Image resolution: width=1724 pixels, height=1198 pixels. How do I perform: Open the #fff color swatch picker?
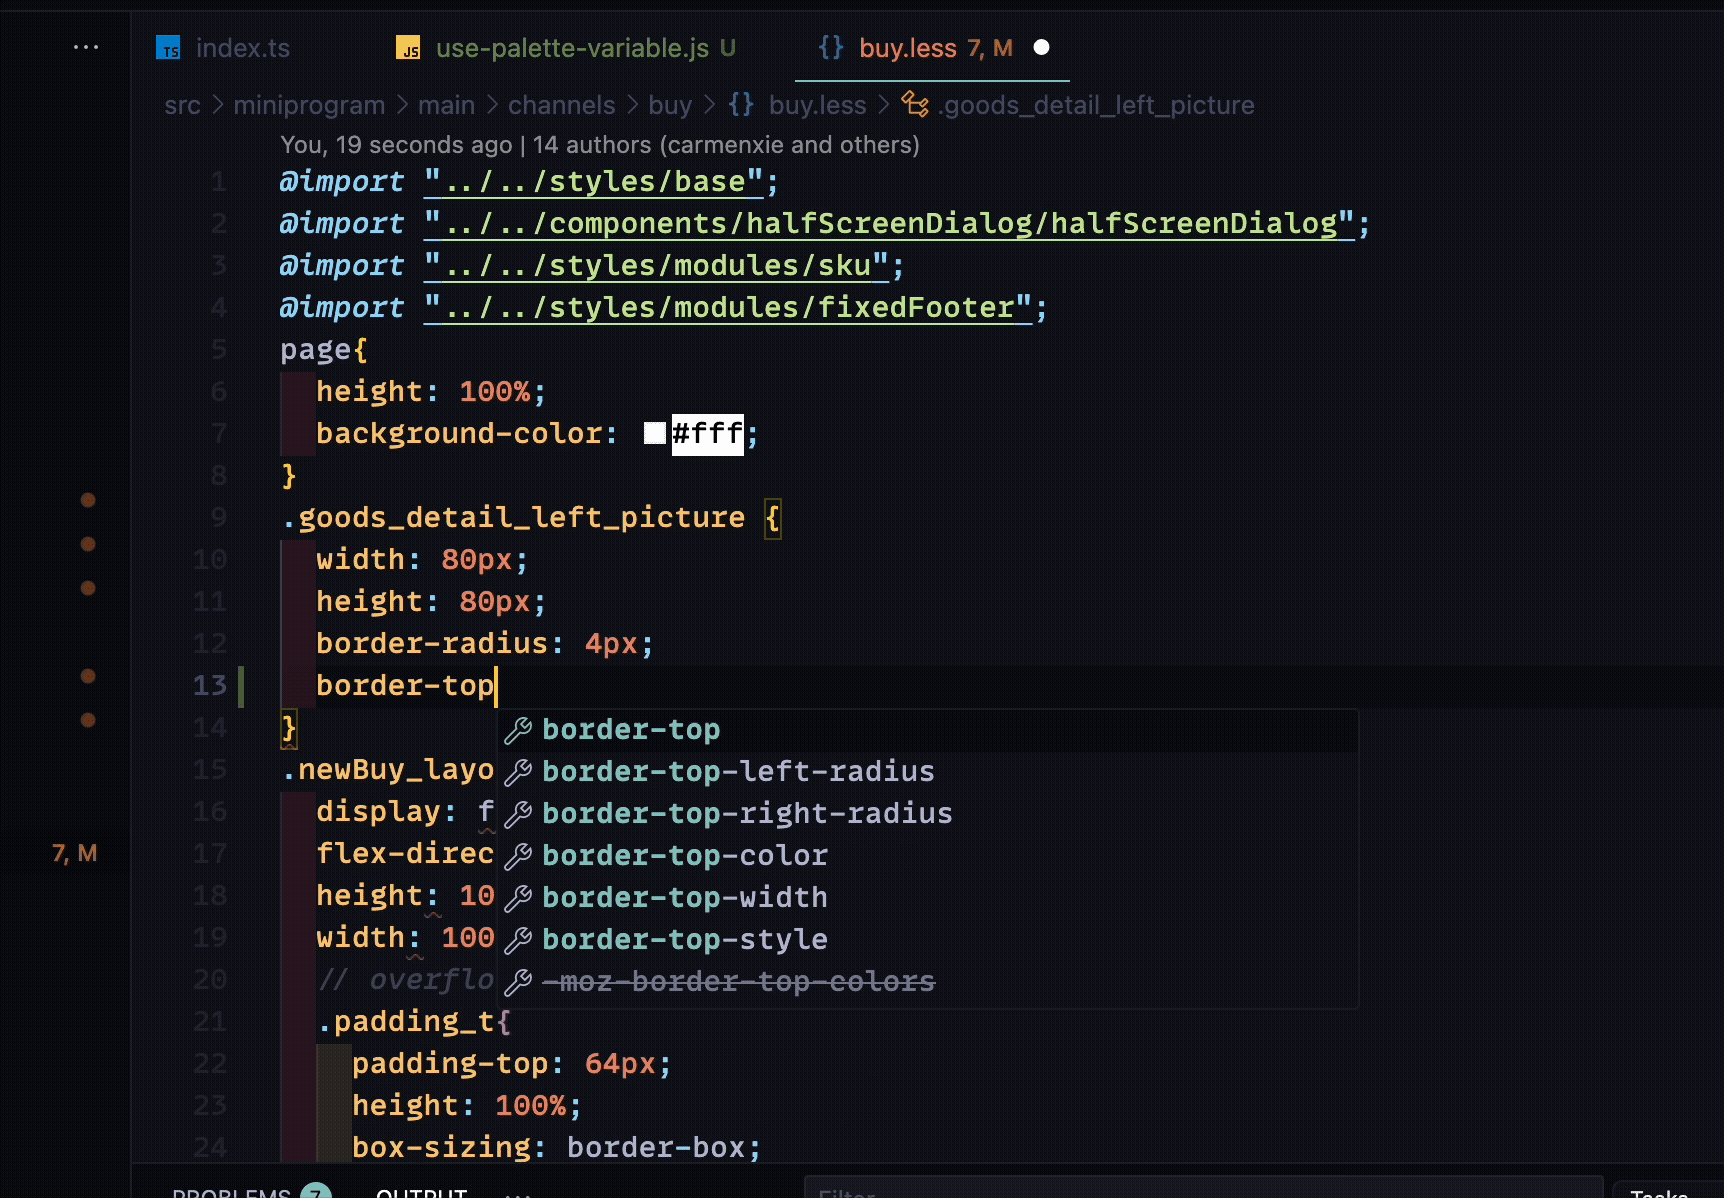coord(655,433)
